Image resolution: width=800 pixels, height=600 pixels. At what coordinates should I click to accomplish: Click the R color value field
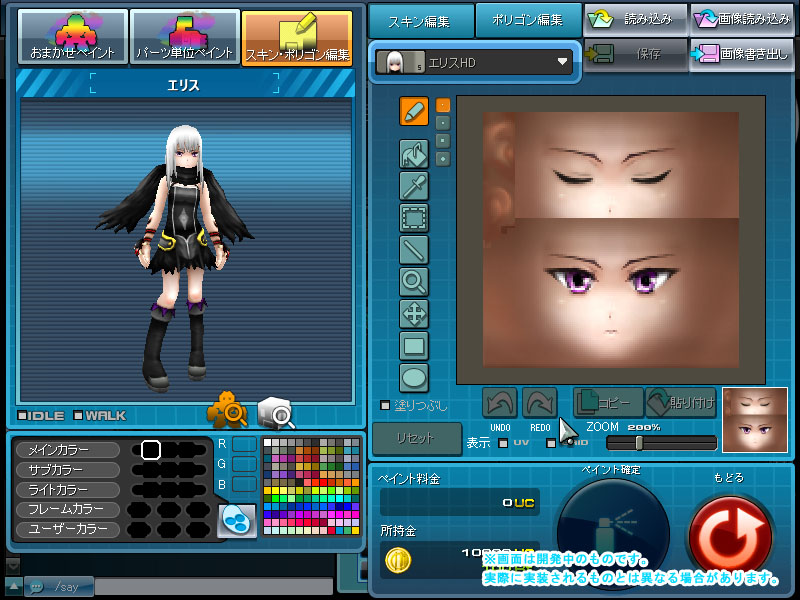tap(244, 444)
